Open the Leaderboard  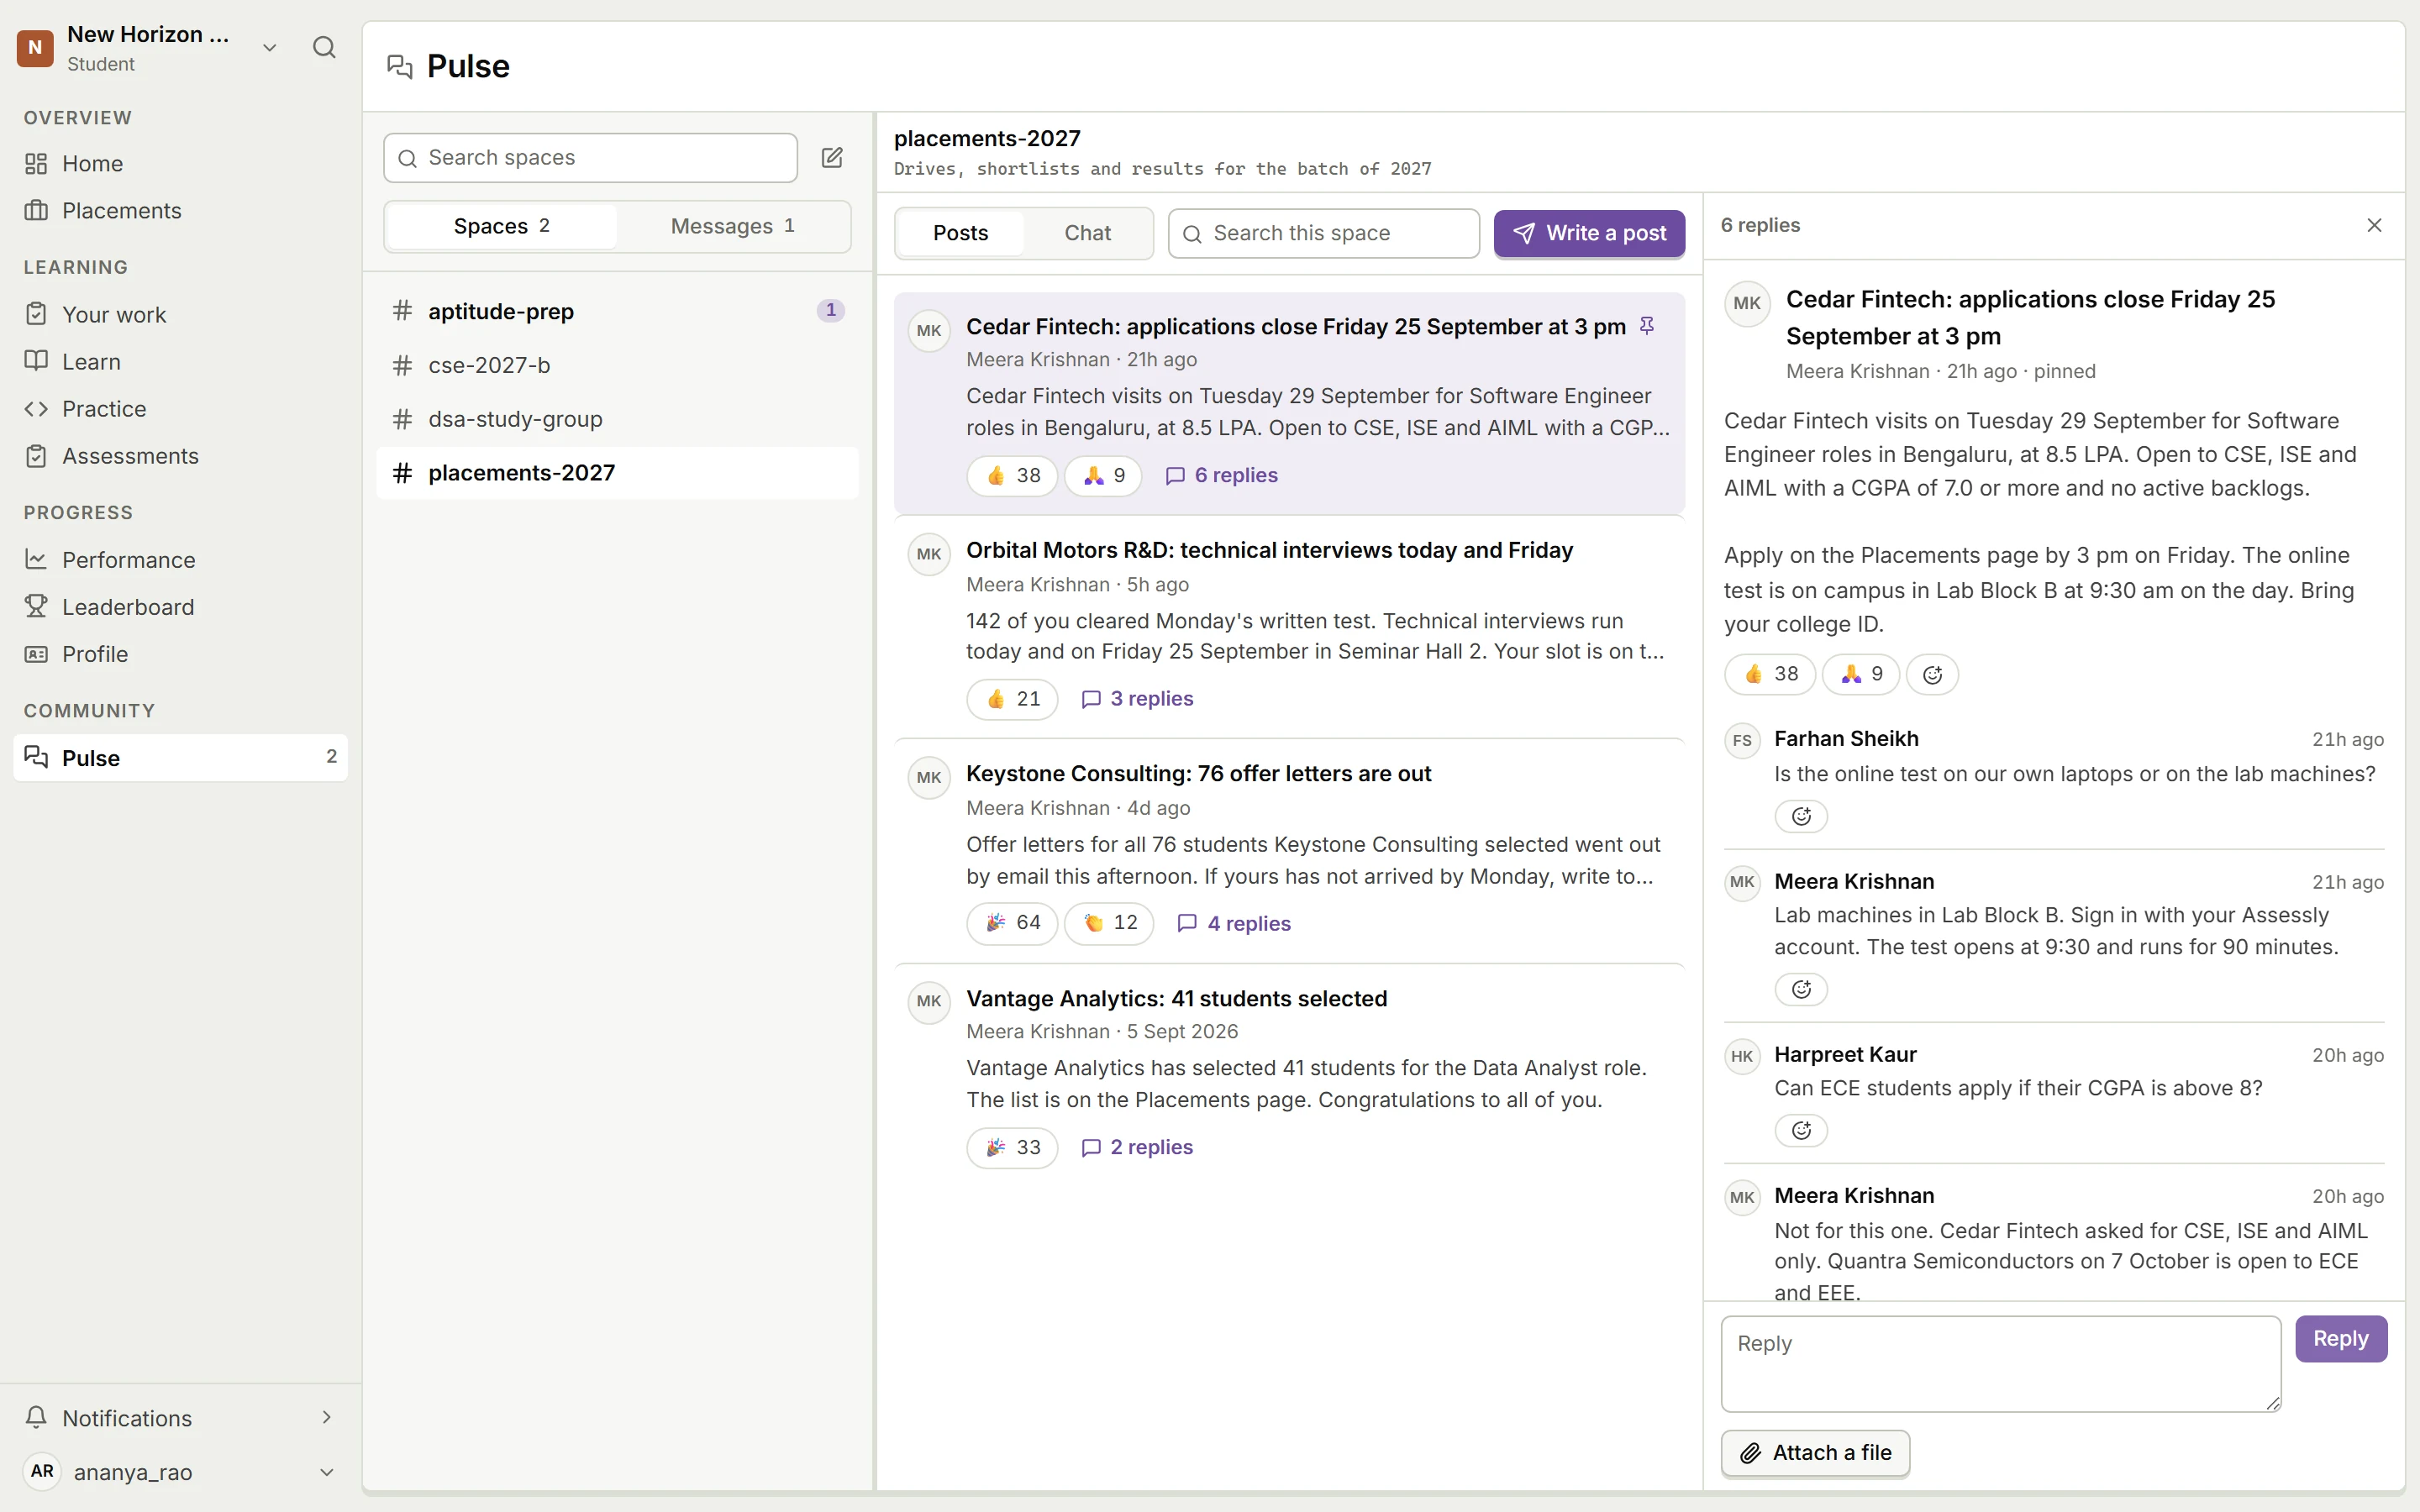[180, 606]
